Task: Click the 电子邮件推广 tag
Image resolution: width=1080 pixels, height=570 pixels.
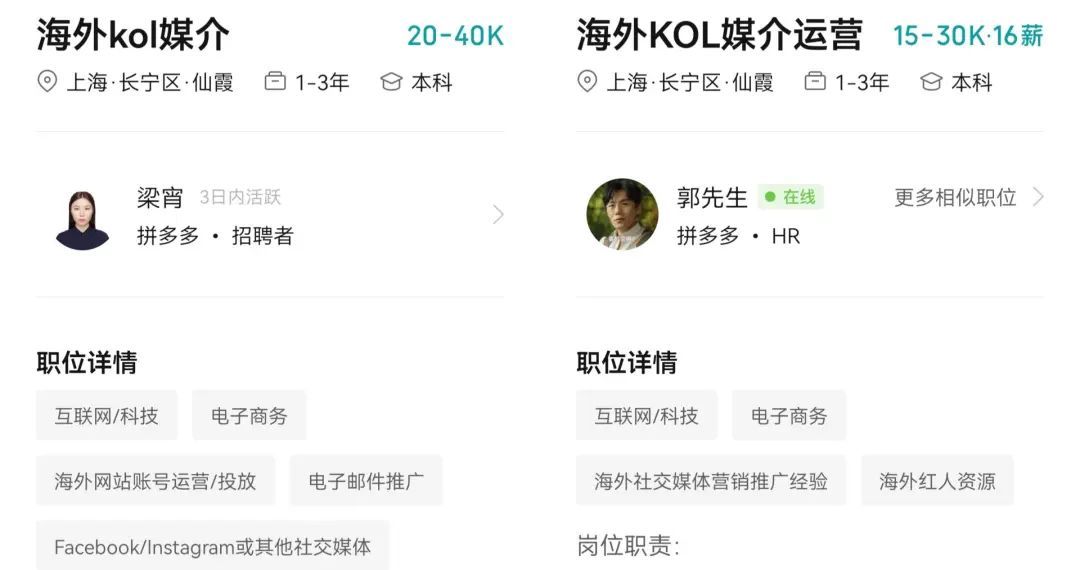Action: tap(366, 481)
